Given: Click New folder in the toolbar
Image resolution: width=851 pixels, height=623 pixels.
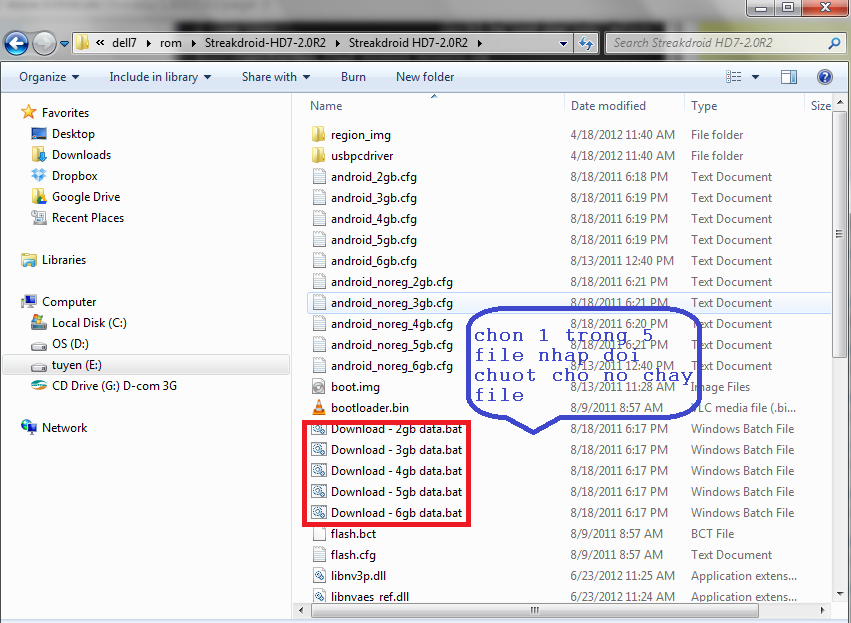Looking at the screenshot, I should 425,77.
